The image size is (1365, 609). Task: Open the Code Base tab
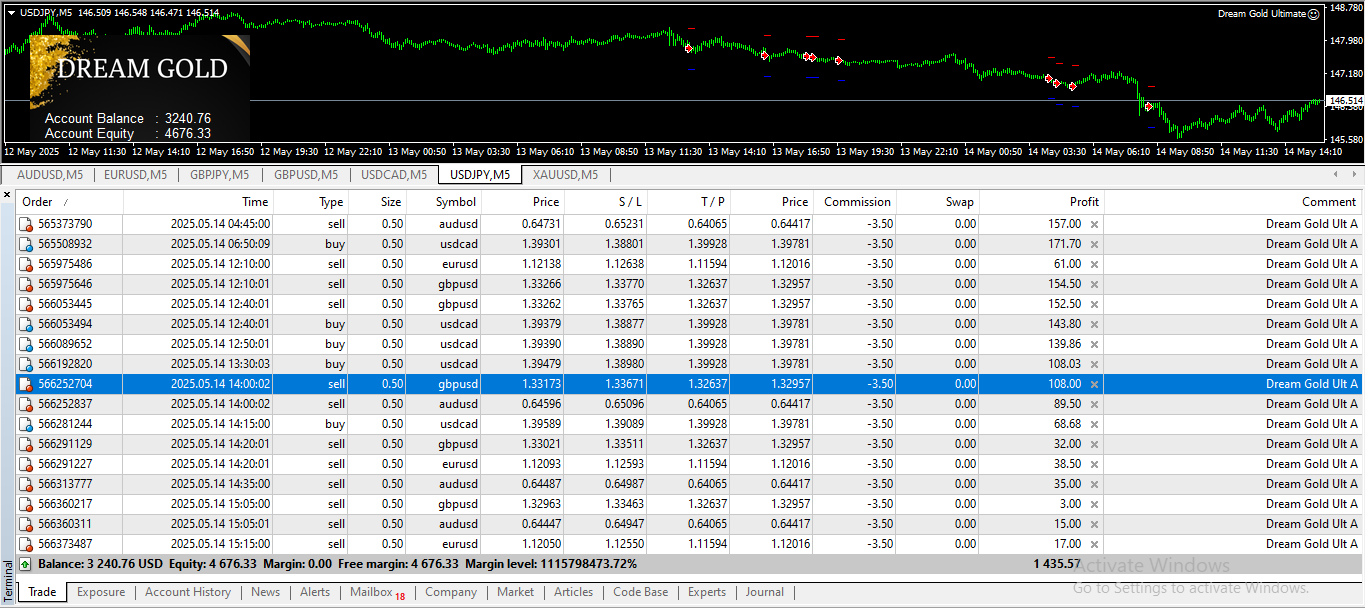(641, 592)
